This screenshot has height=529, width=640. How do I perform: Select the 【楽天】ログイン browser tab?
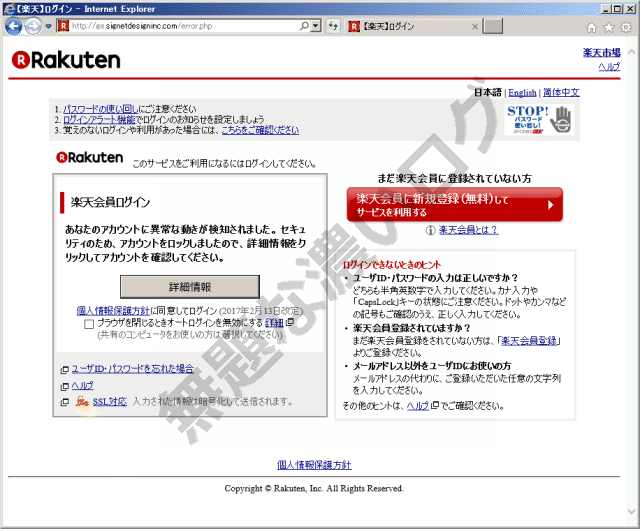pos(412,27)
